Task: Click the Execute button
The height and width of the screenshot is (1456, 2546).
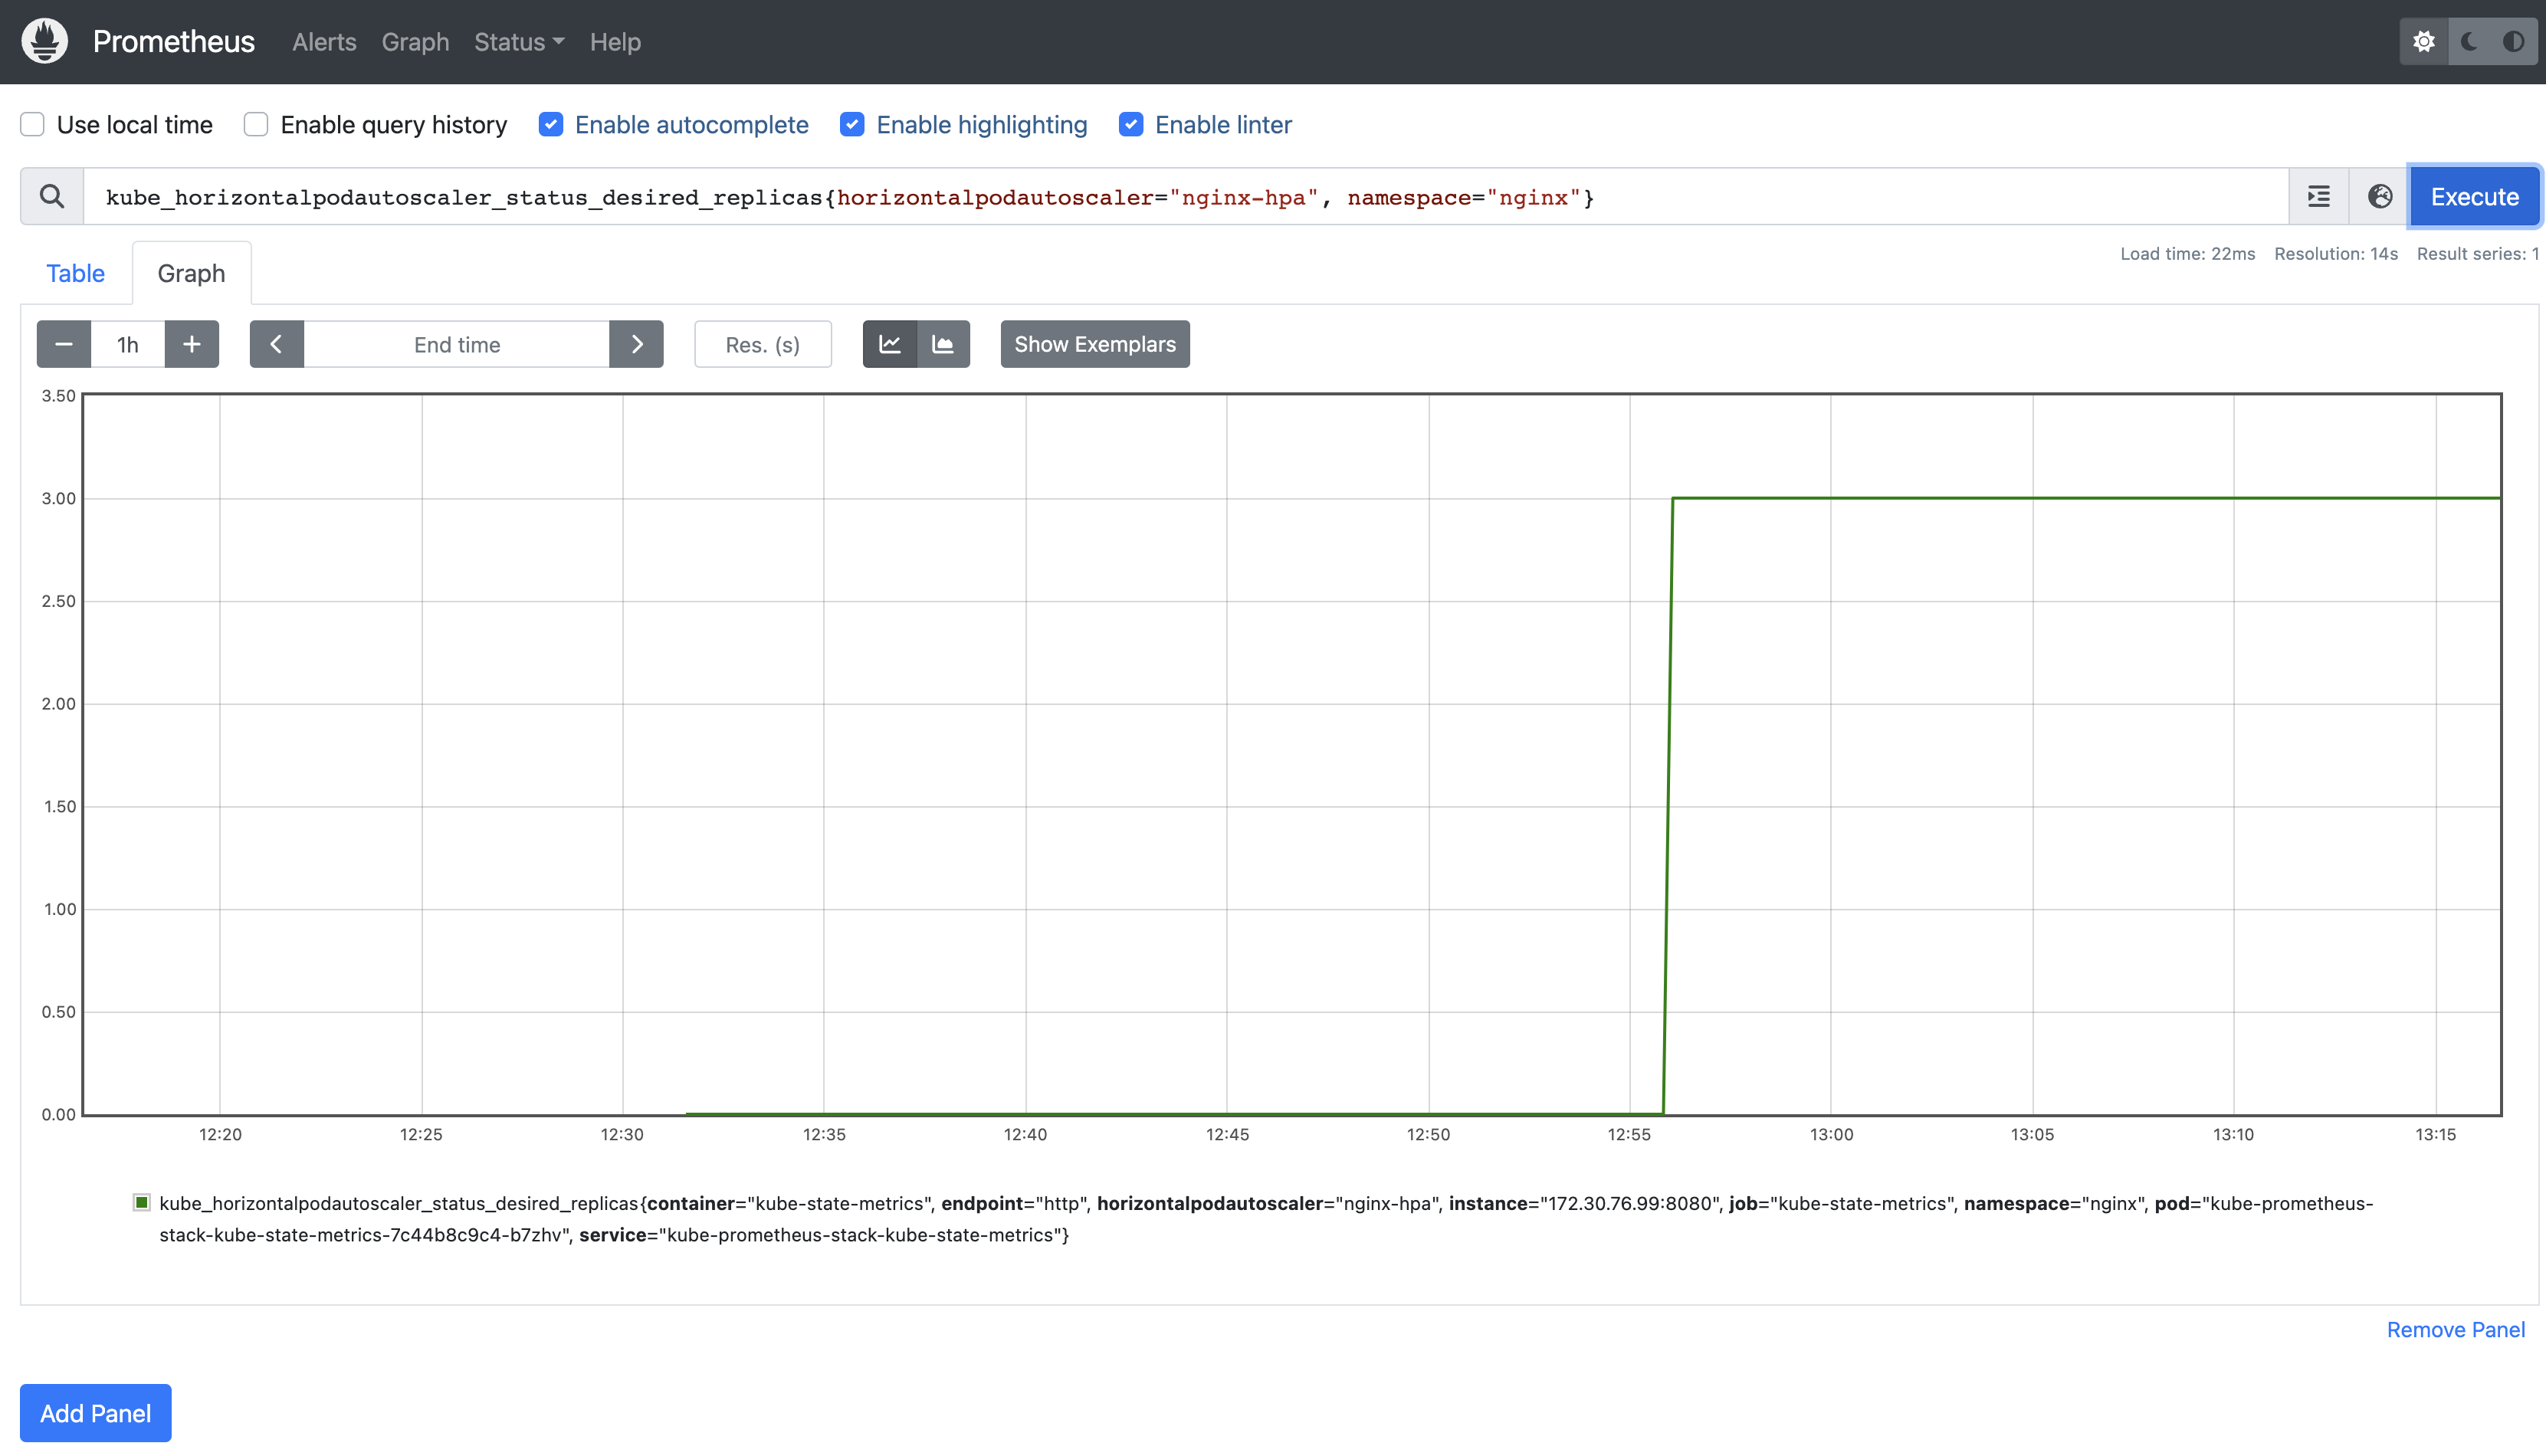Action: 2474,196
